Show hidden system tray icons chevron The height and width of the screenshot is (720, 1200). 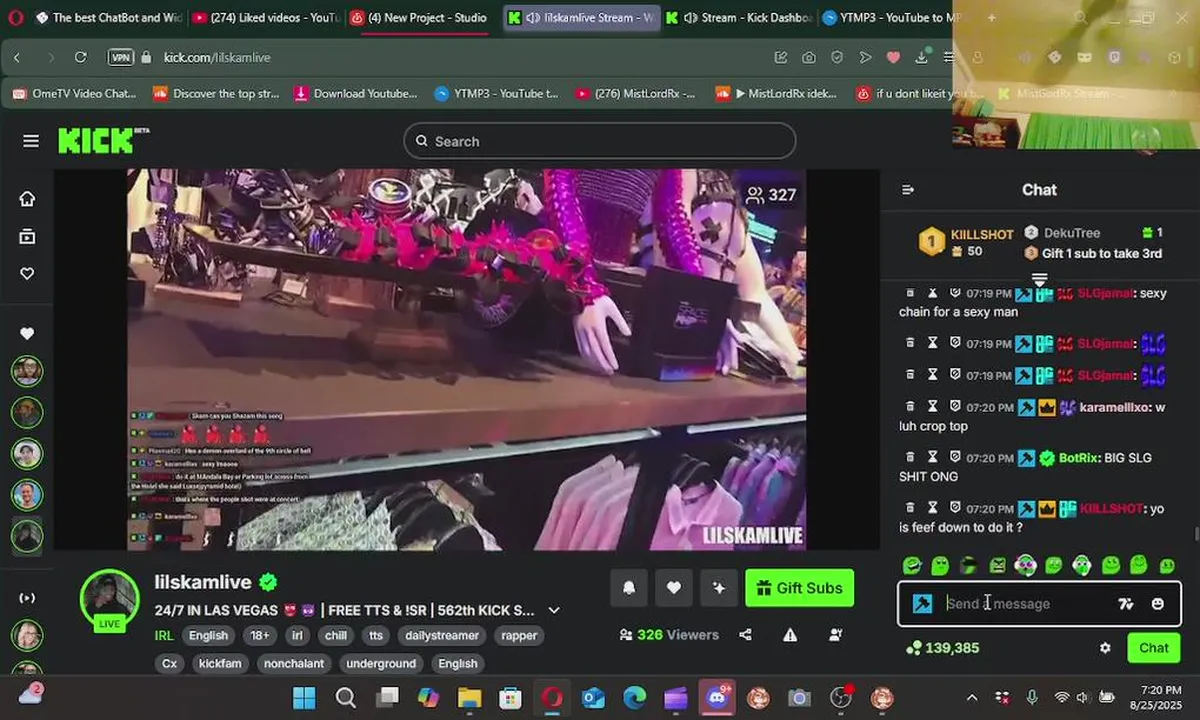[972, 697]
